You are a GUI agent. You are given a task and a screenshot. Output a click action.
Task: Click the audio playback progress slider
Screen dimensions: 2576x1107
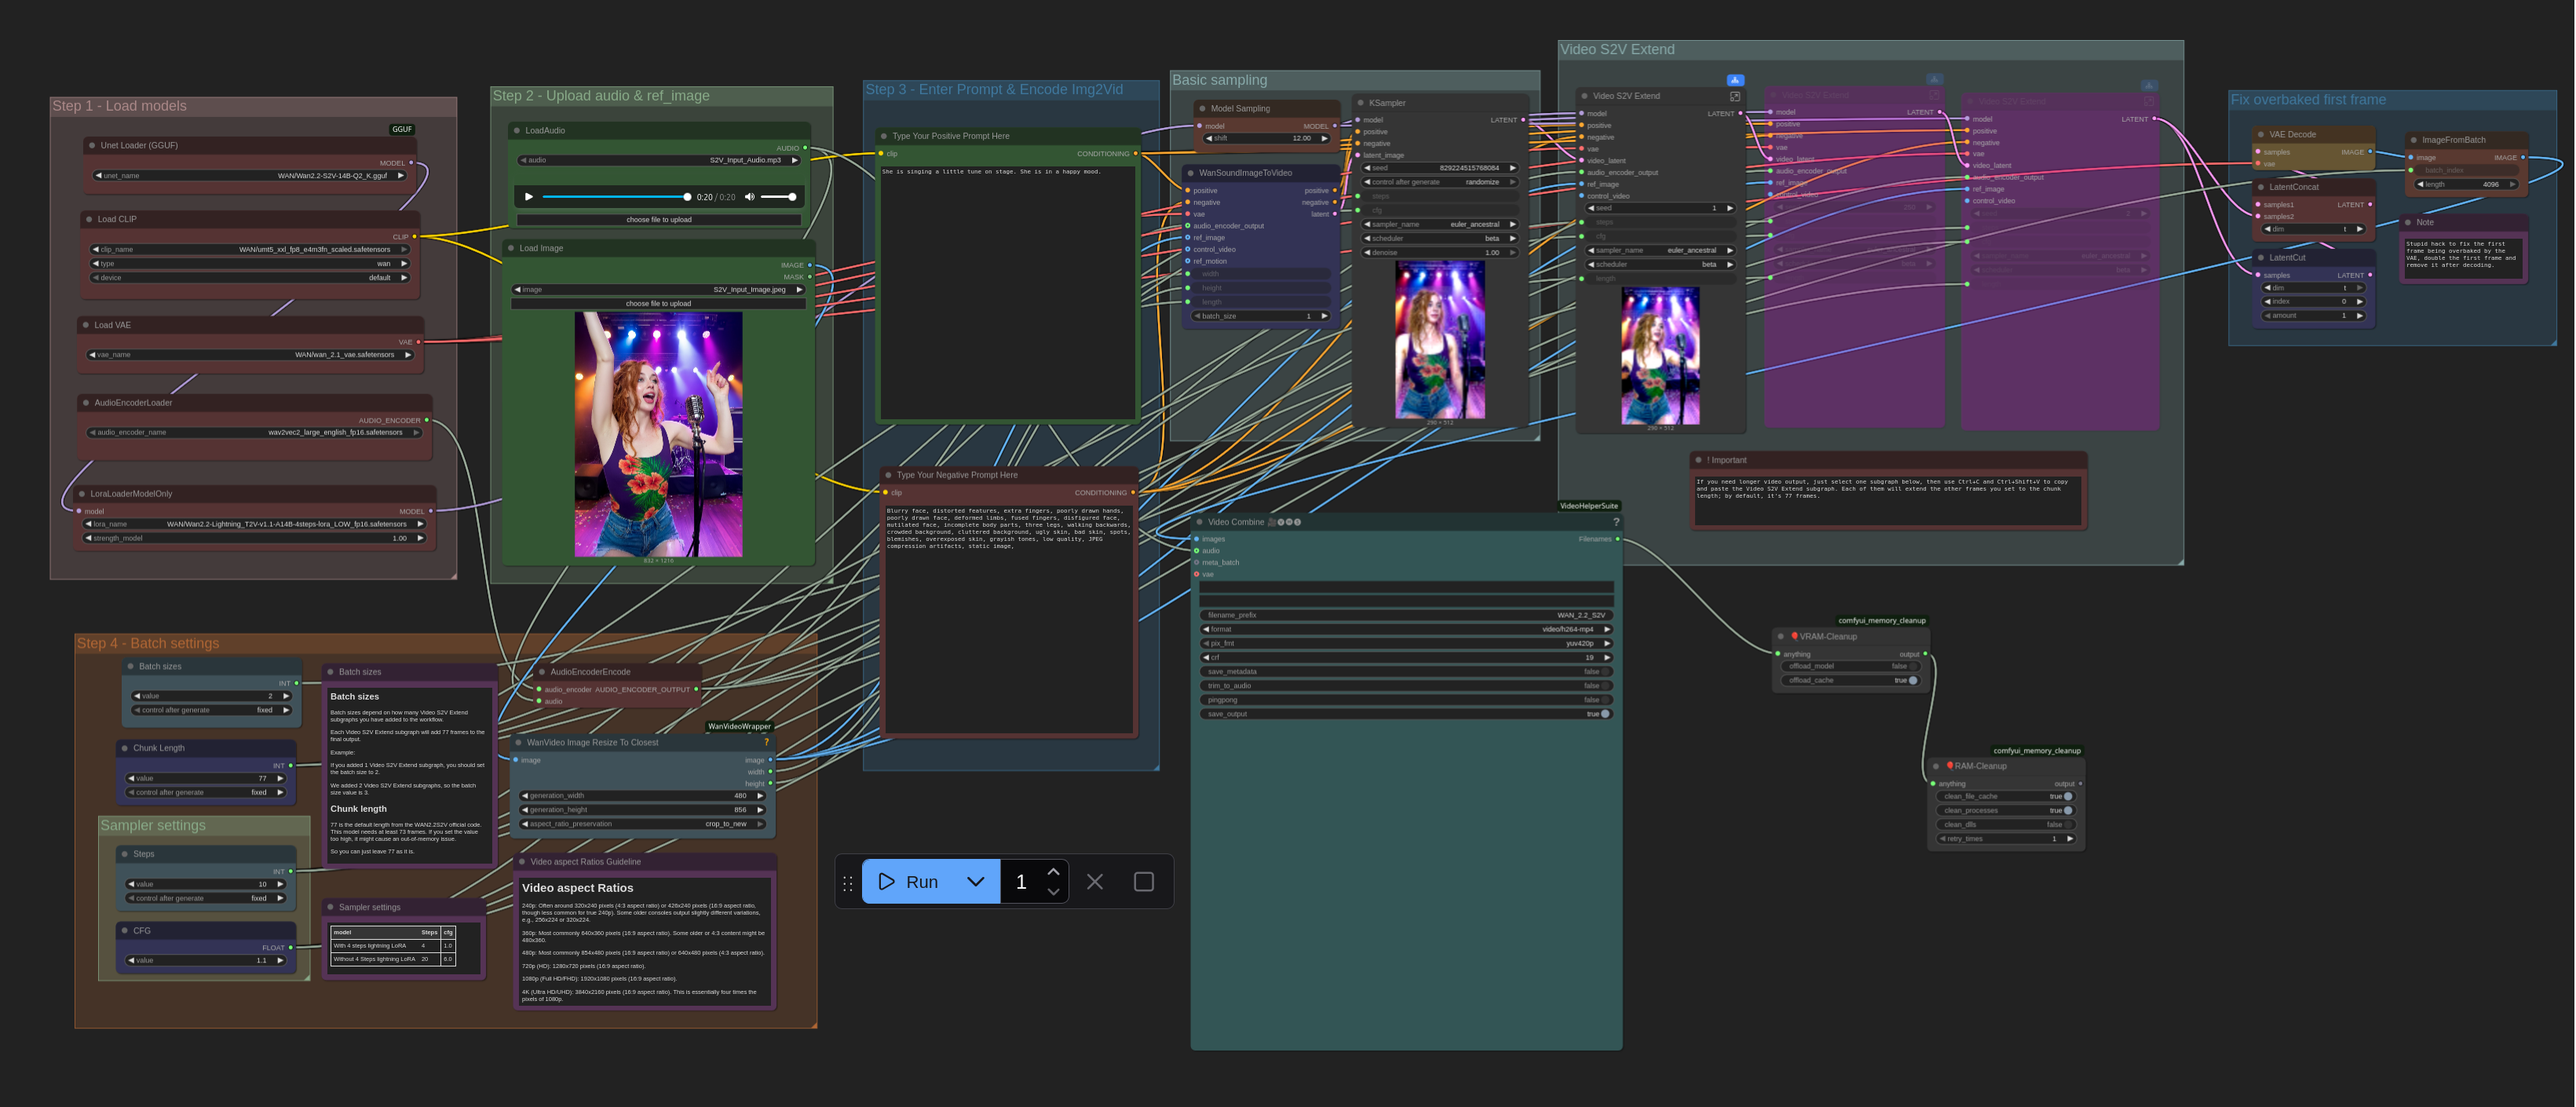tap(615, 197)
